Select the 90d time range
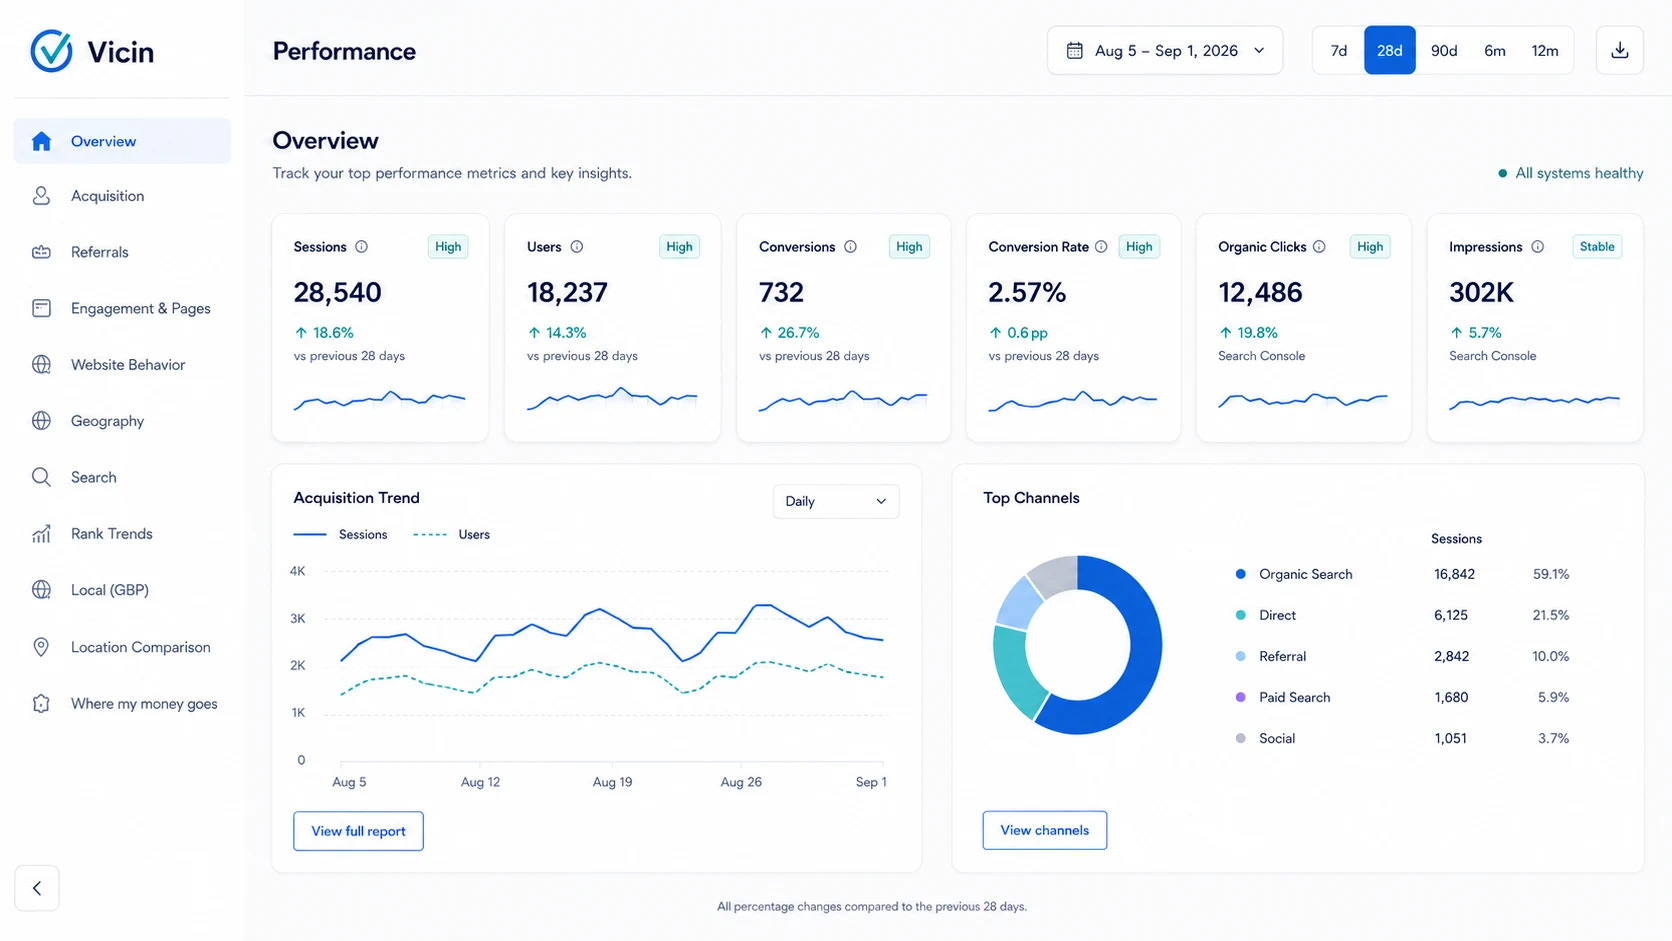 [x=1444, y=50]
